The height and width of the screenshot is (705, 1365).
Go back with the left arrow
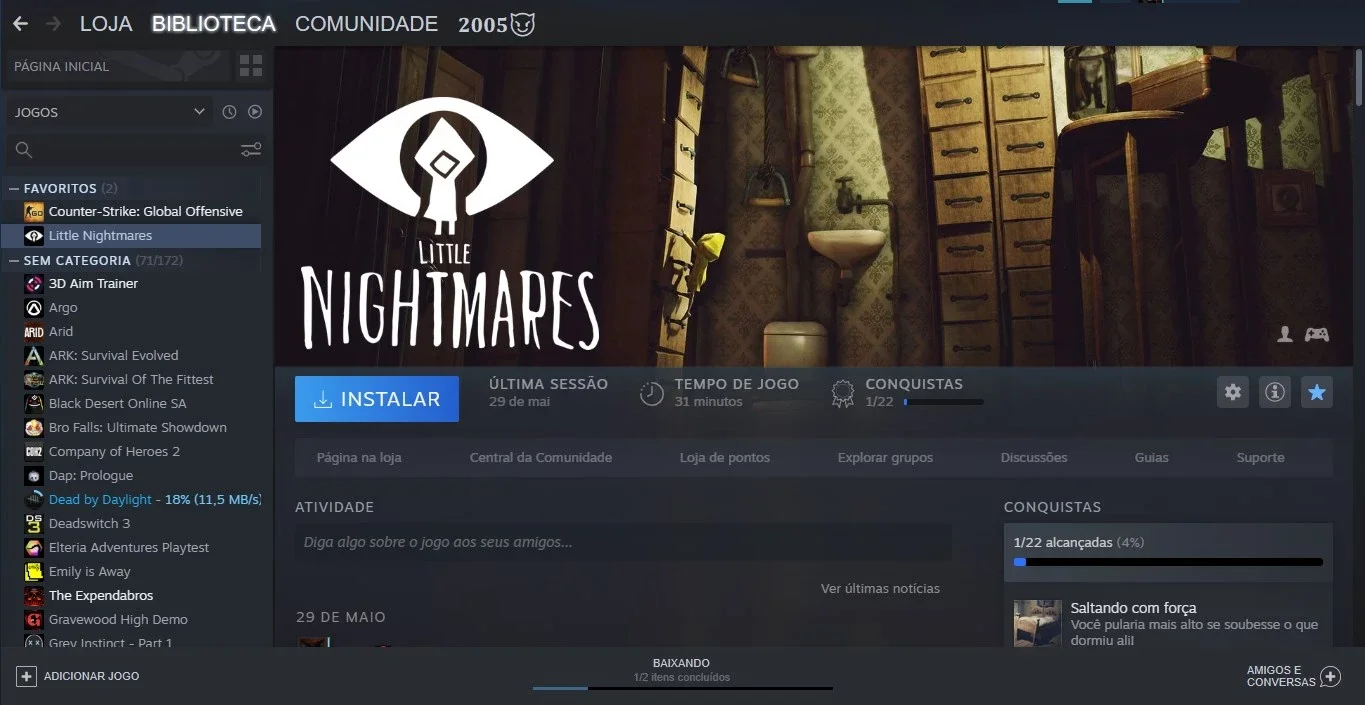pos(20,24)
